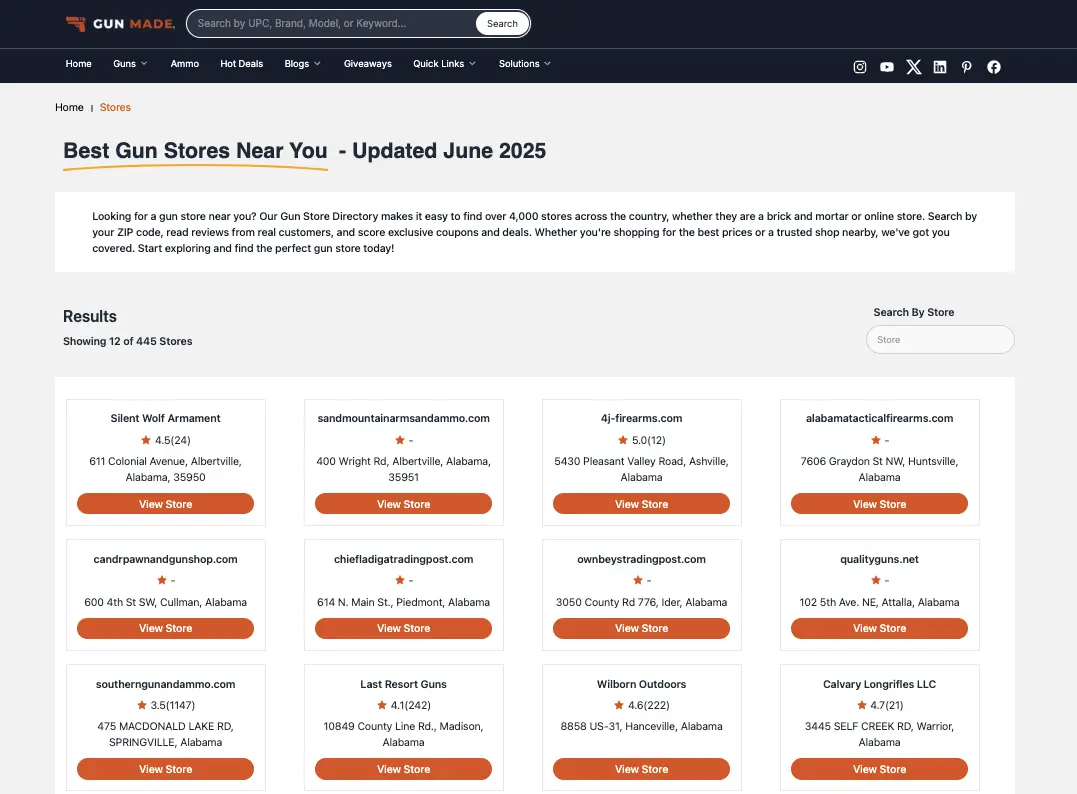
Task: View Store for Last Resort Guns
Action: pyautogui.click(x=403, y=769)
